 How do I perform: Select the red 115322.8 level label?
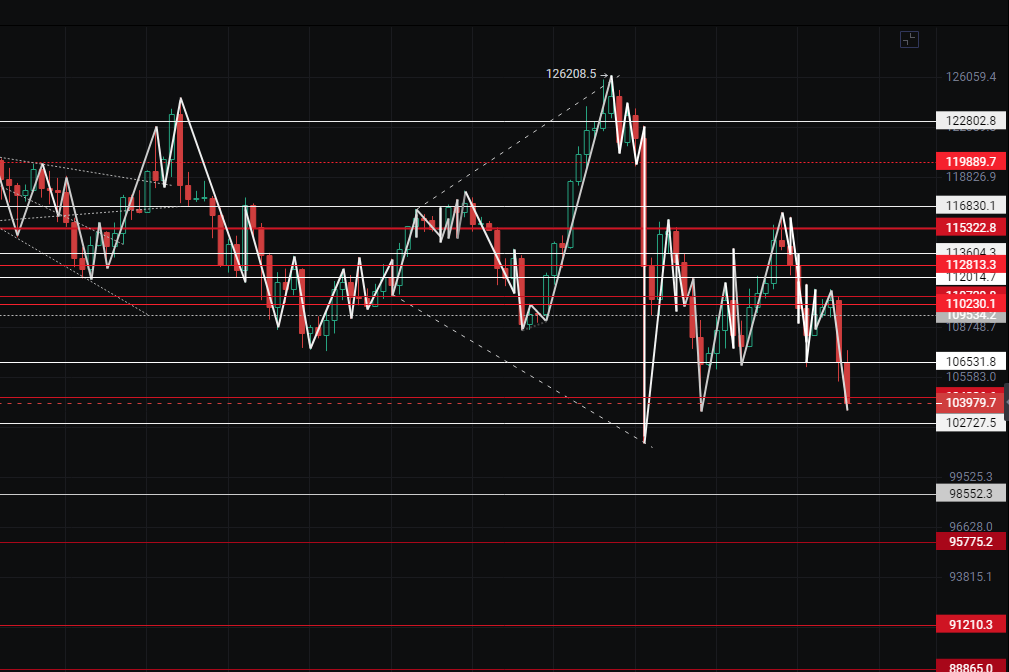pyautogui.click(x=970, y=229)
